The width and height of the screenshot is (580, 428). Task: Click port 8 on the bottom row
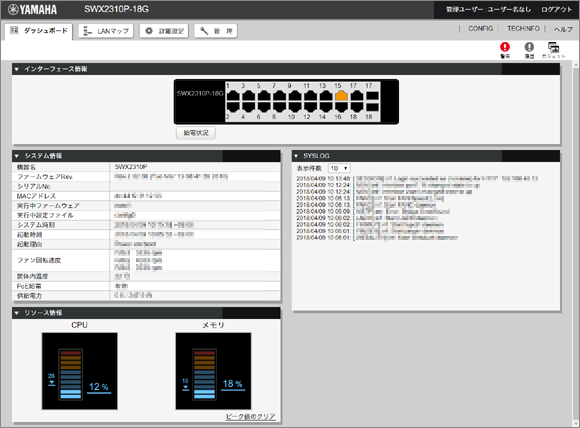tap(279, 107)
